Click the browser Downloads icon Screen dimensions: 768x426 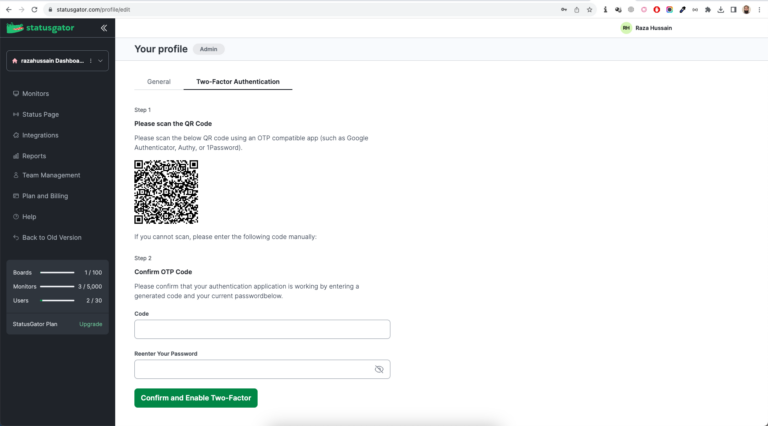point(720,10)
